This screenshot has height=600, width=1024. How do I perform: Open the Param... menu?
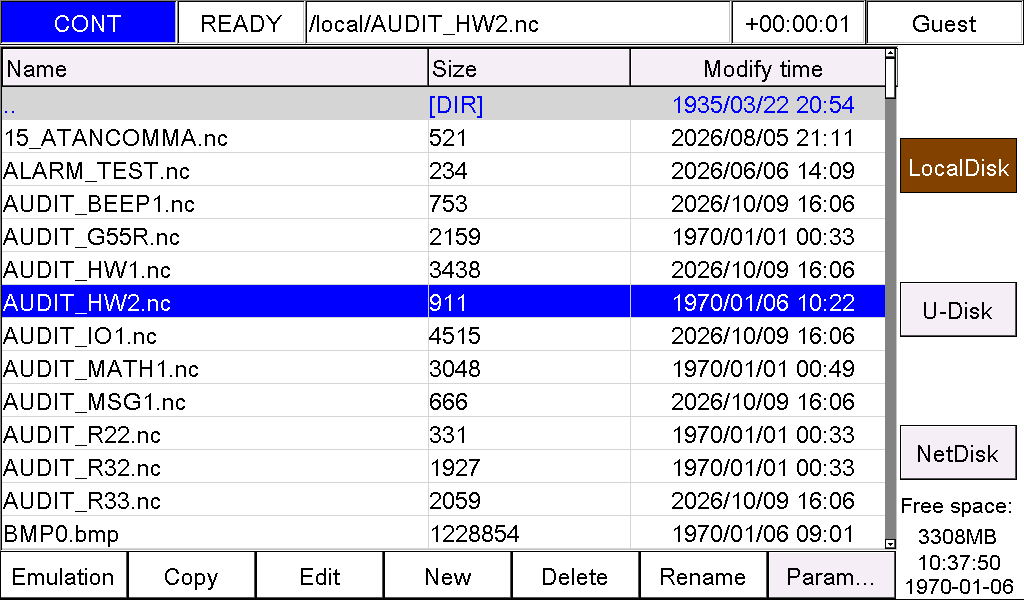coord(831,576)
